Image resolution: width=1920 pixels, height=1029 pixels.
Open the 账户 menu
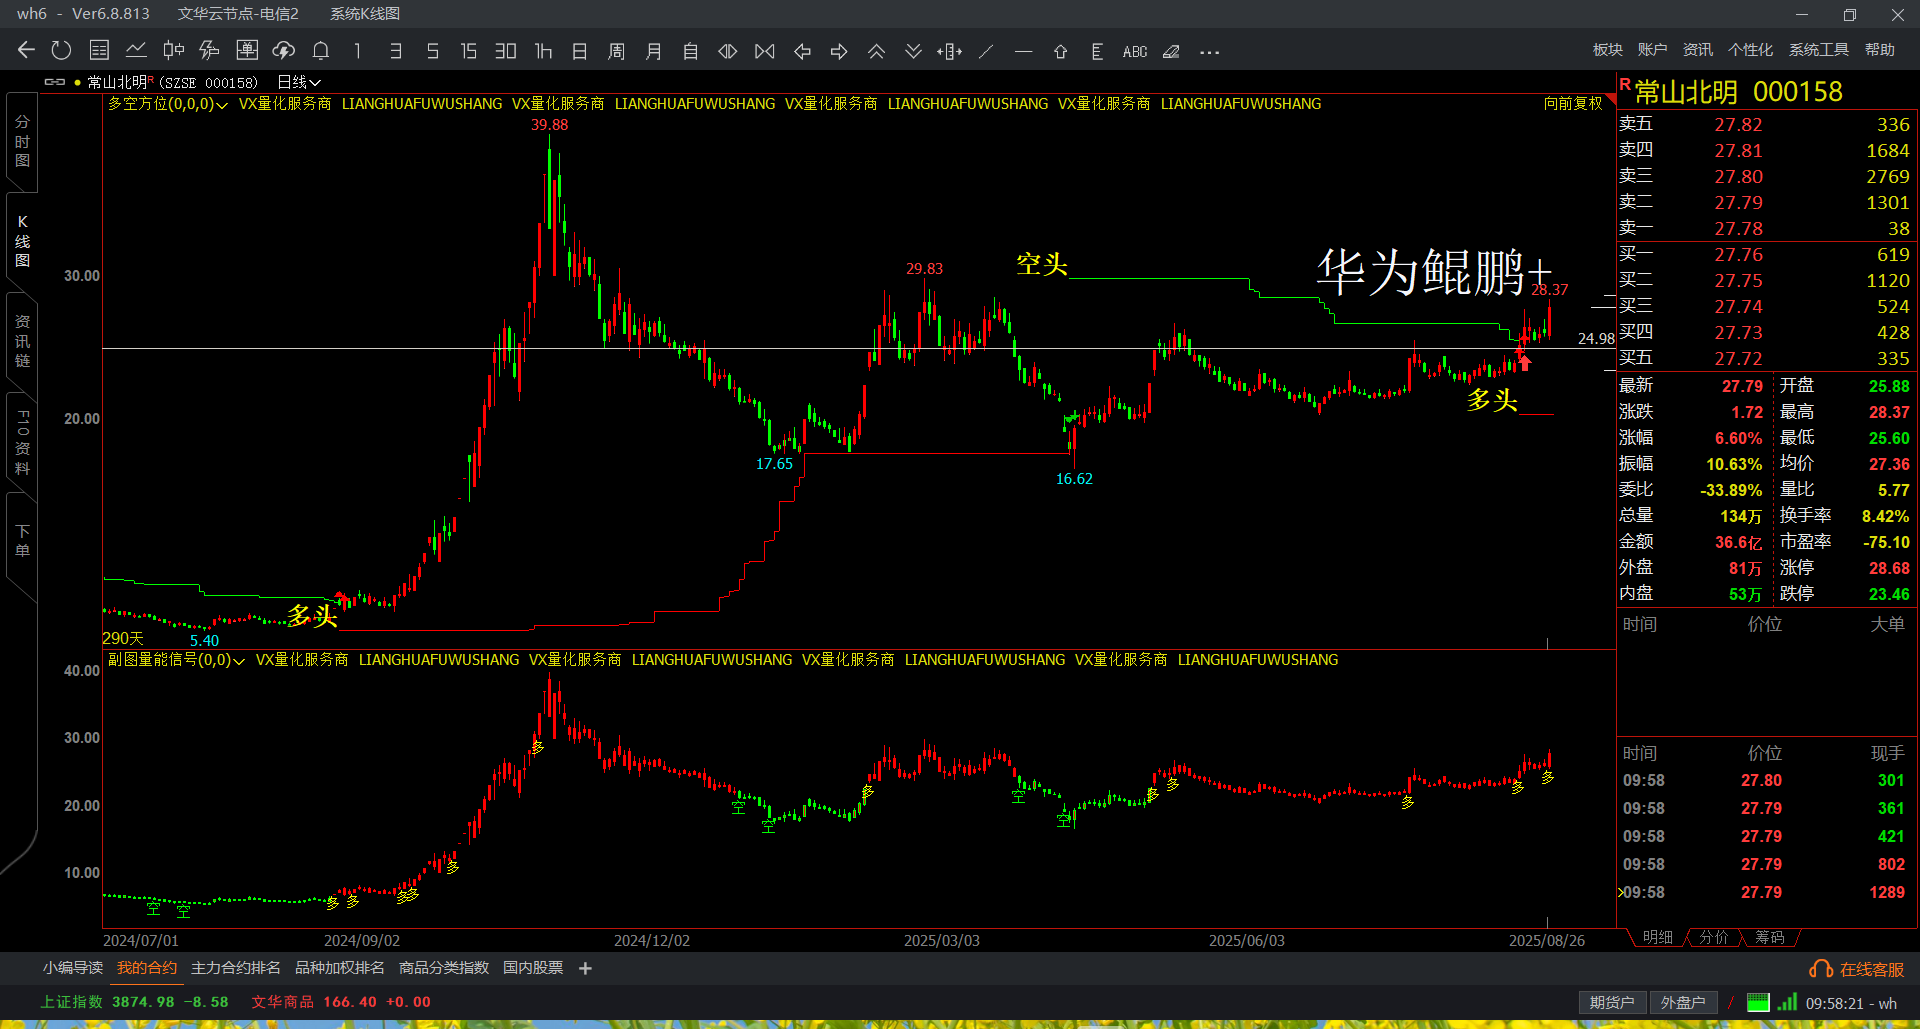1653,50
